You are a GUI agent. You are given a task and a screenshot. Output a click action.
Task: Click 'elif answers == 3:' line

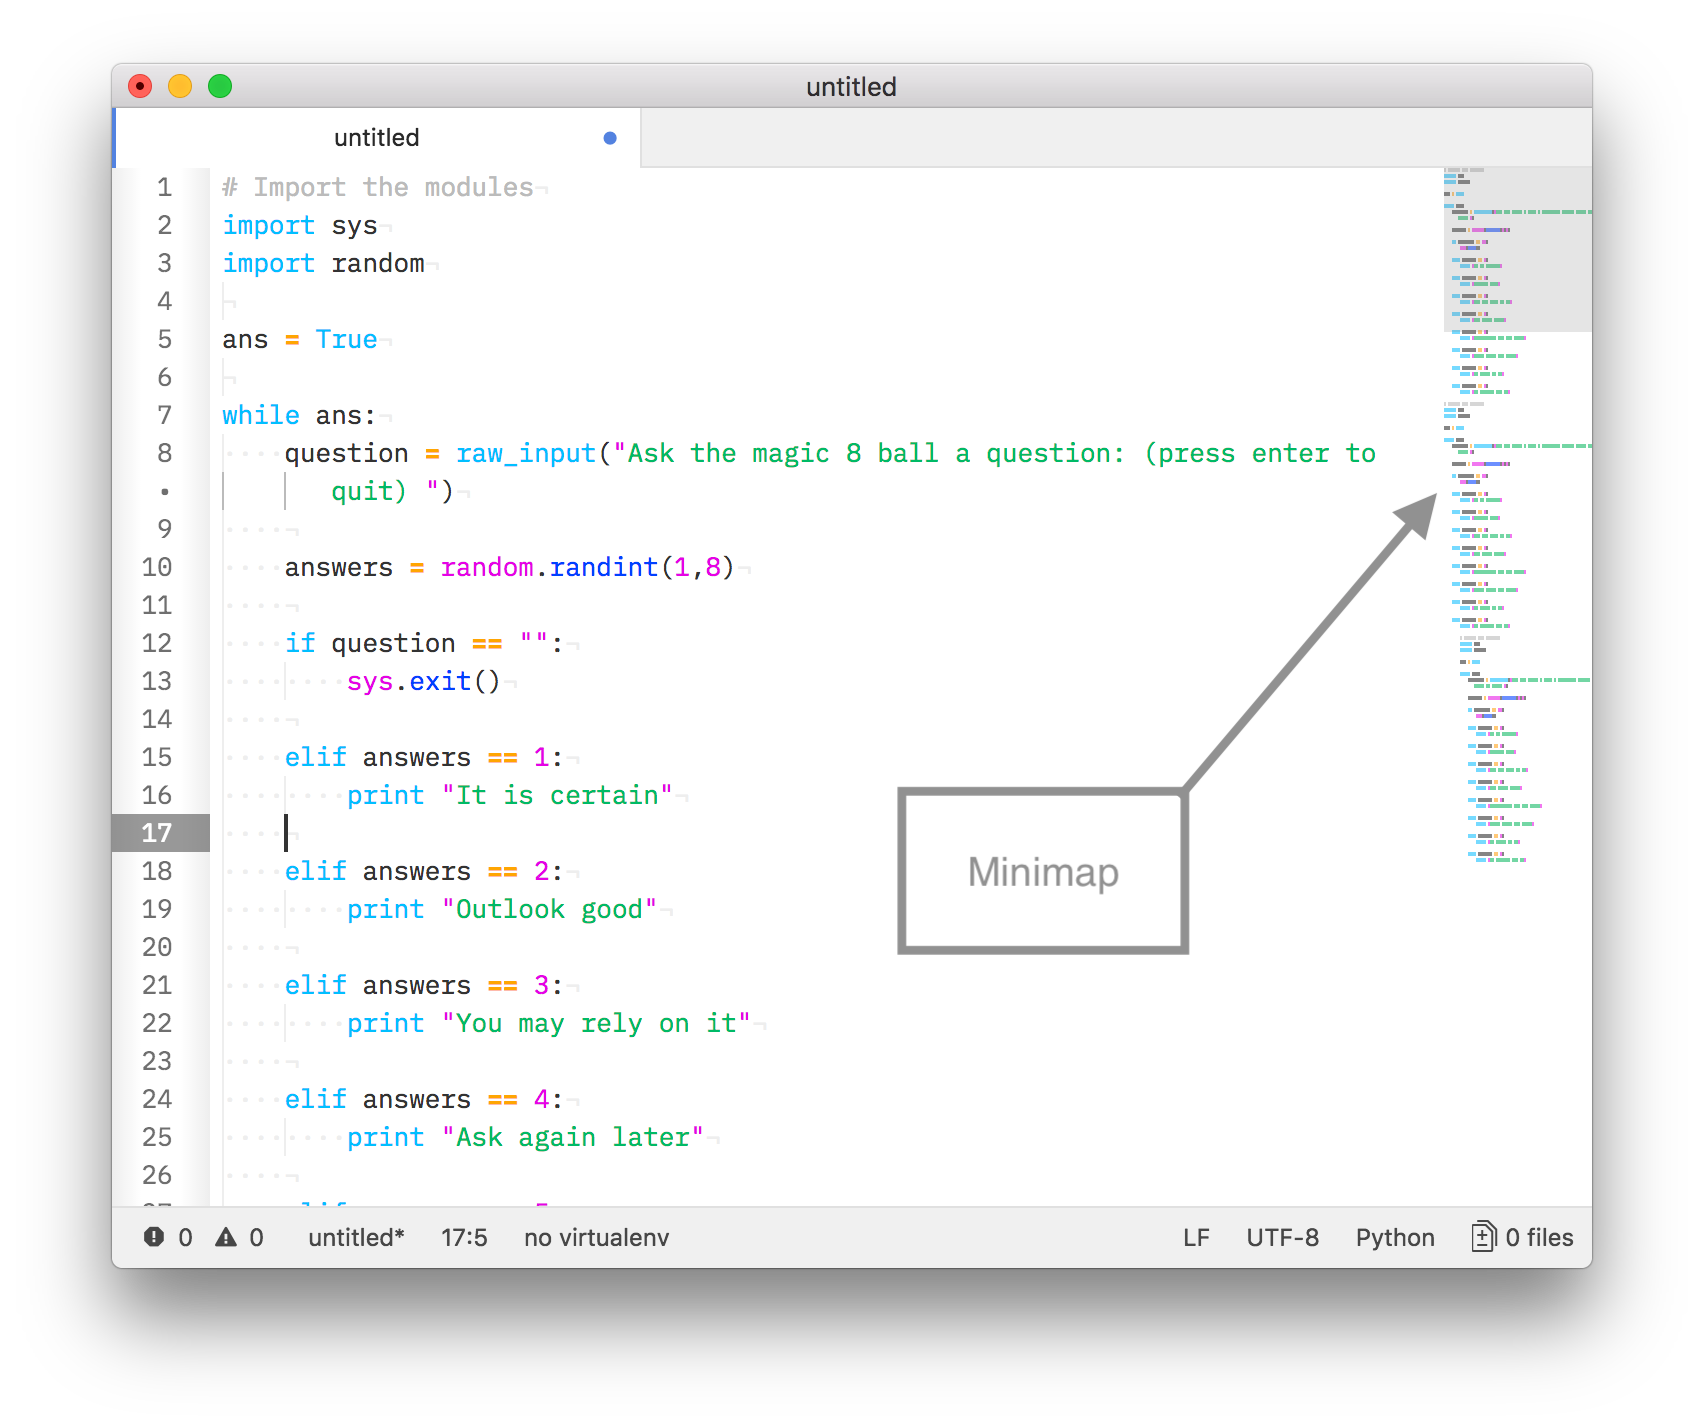pos(424,985)
